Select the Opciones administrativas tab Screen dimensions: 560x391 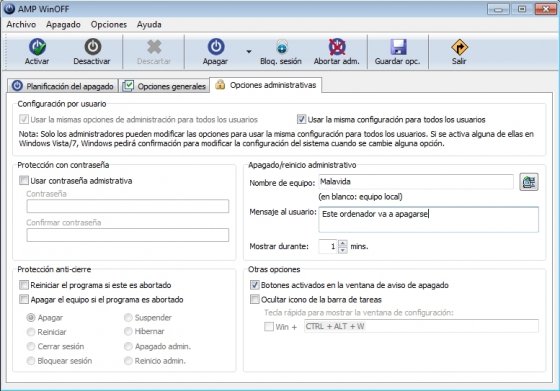tap(266, 85)
